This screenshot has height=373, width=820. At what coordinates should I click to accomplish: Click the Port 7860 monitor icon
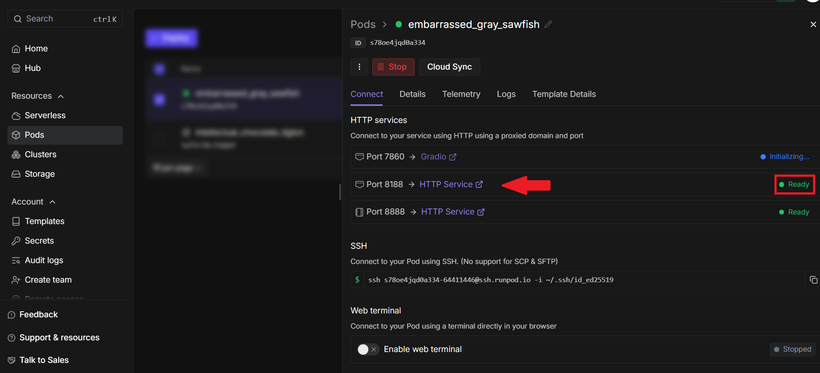(x=359, y=157)
